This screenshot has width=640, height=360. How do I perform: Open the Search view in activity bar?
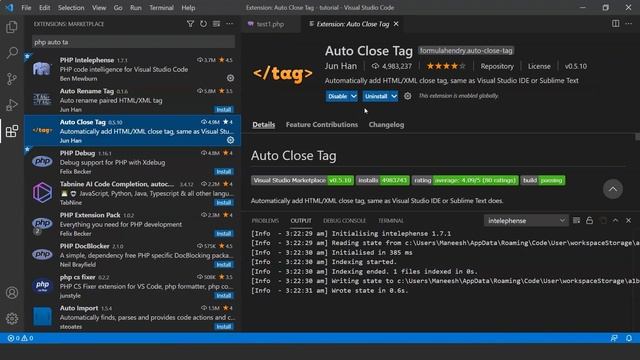12,53
